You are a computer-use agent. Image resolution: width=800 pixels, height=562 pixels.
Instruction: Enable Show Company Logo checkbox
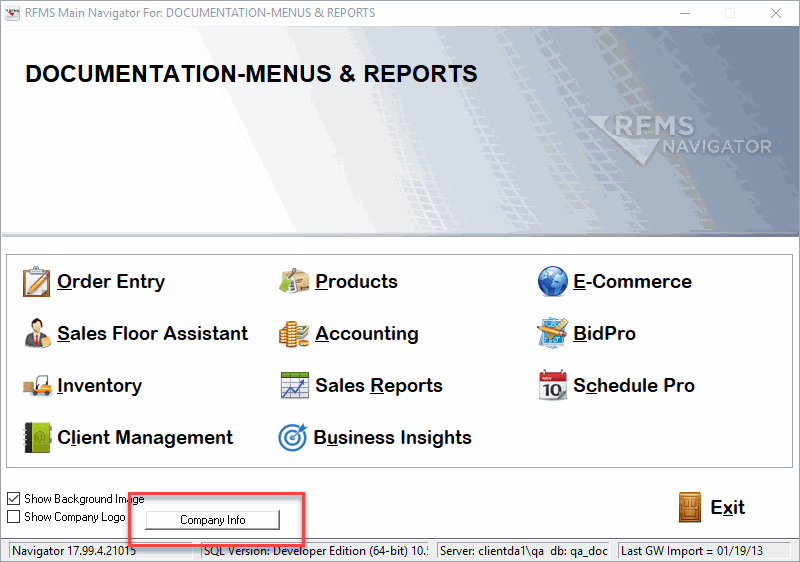(x=14, y=517)
